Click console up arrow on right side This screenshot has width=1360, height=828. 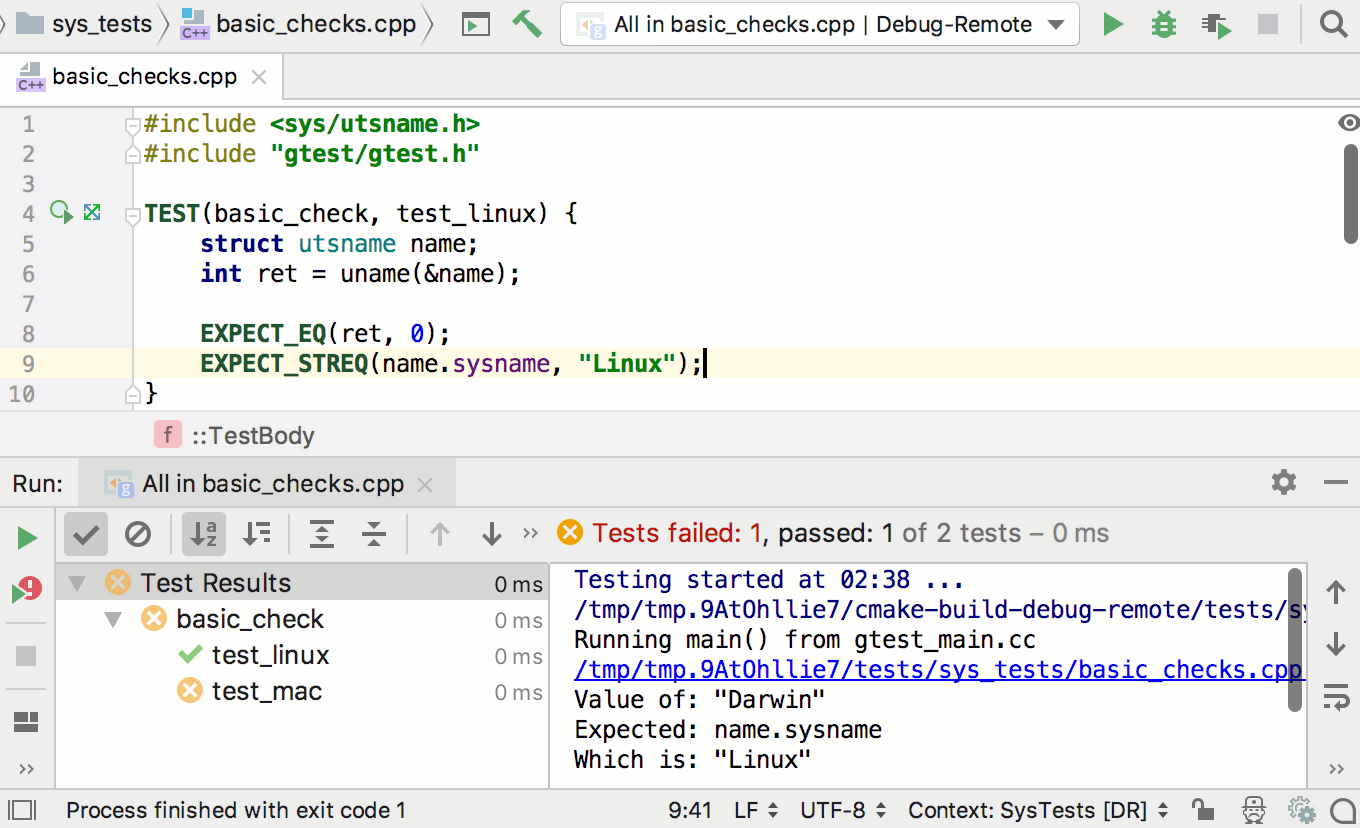(x=1336, y=592)
